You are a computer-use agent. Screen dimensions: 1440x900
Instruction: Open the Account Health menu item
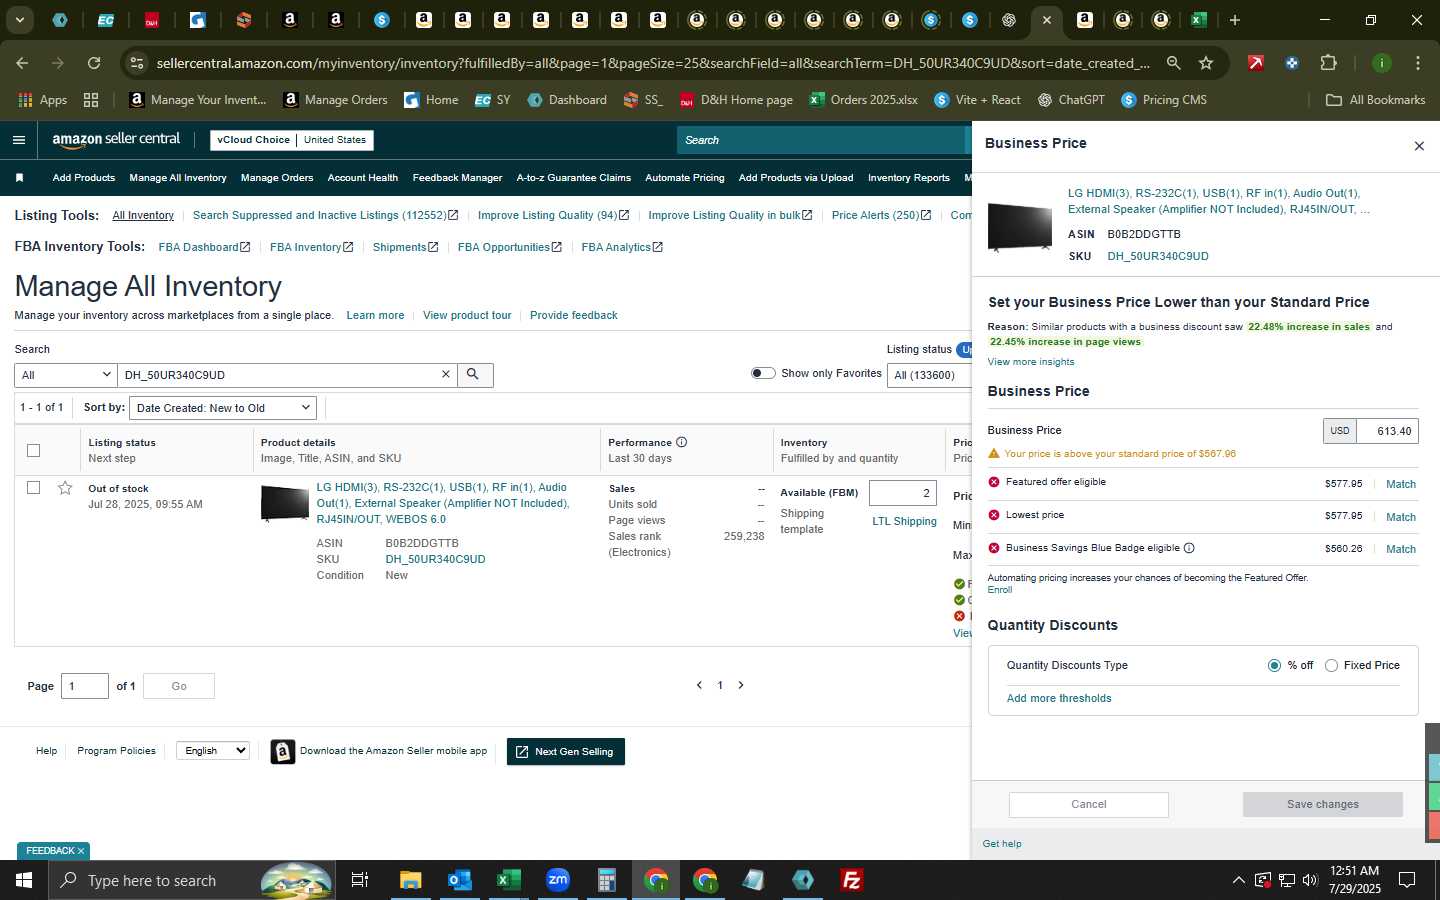click(363, 178)
